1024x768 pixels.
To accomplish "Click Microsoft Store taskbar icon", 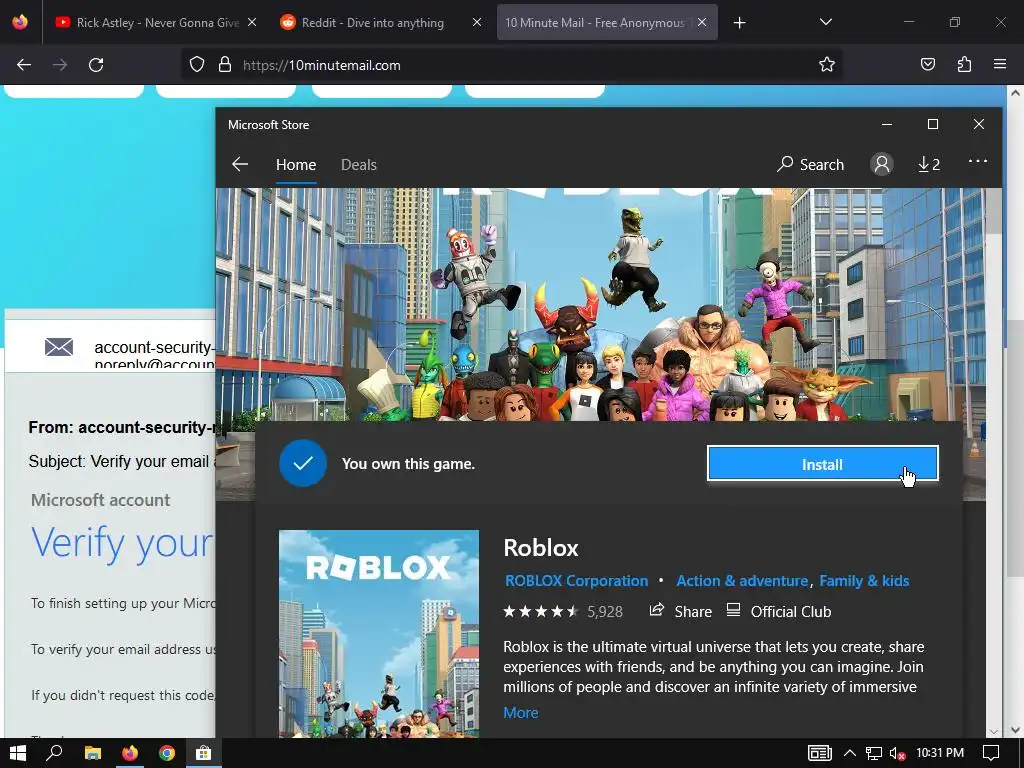I will click(204, 754).
